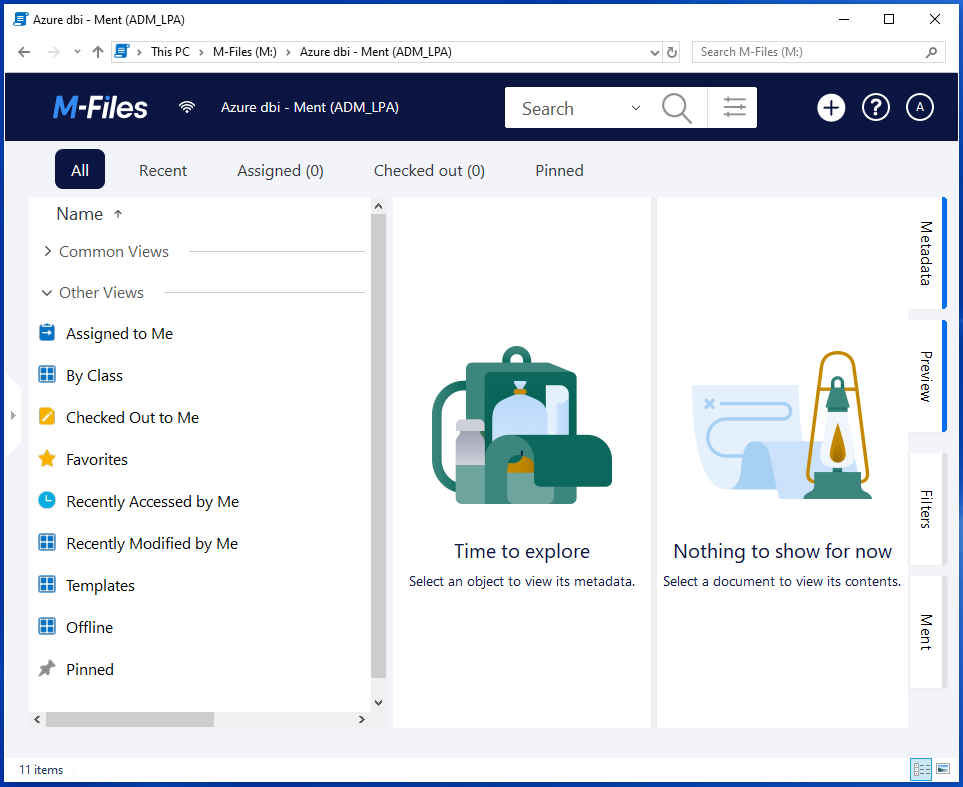Select the All tab
Viewport: 963px width, 787px height.
pos(80,170)
